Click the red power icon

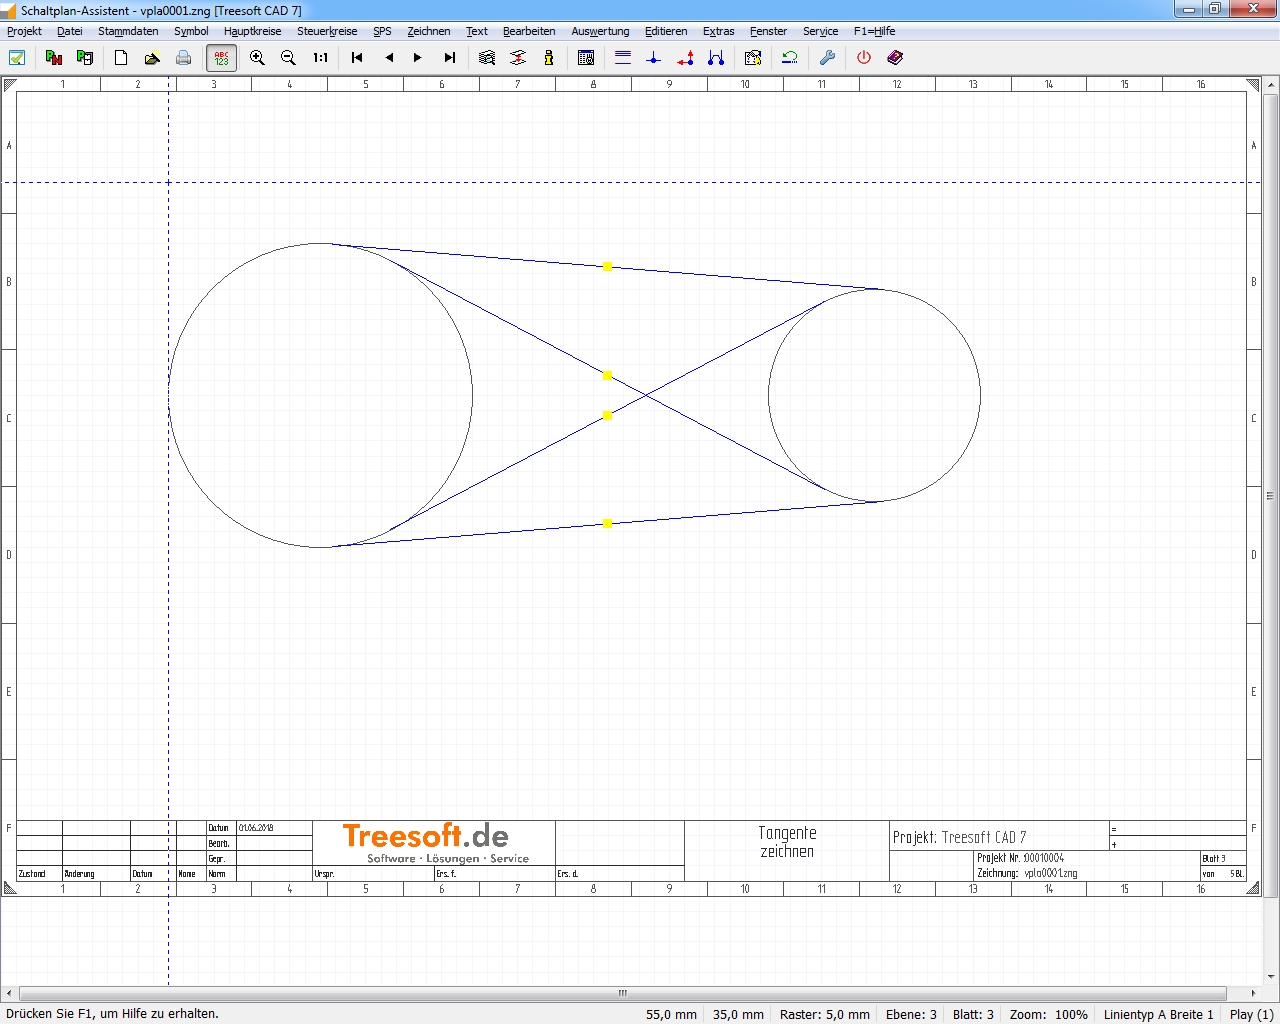coord(864,58)
